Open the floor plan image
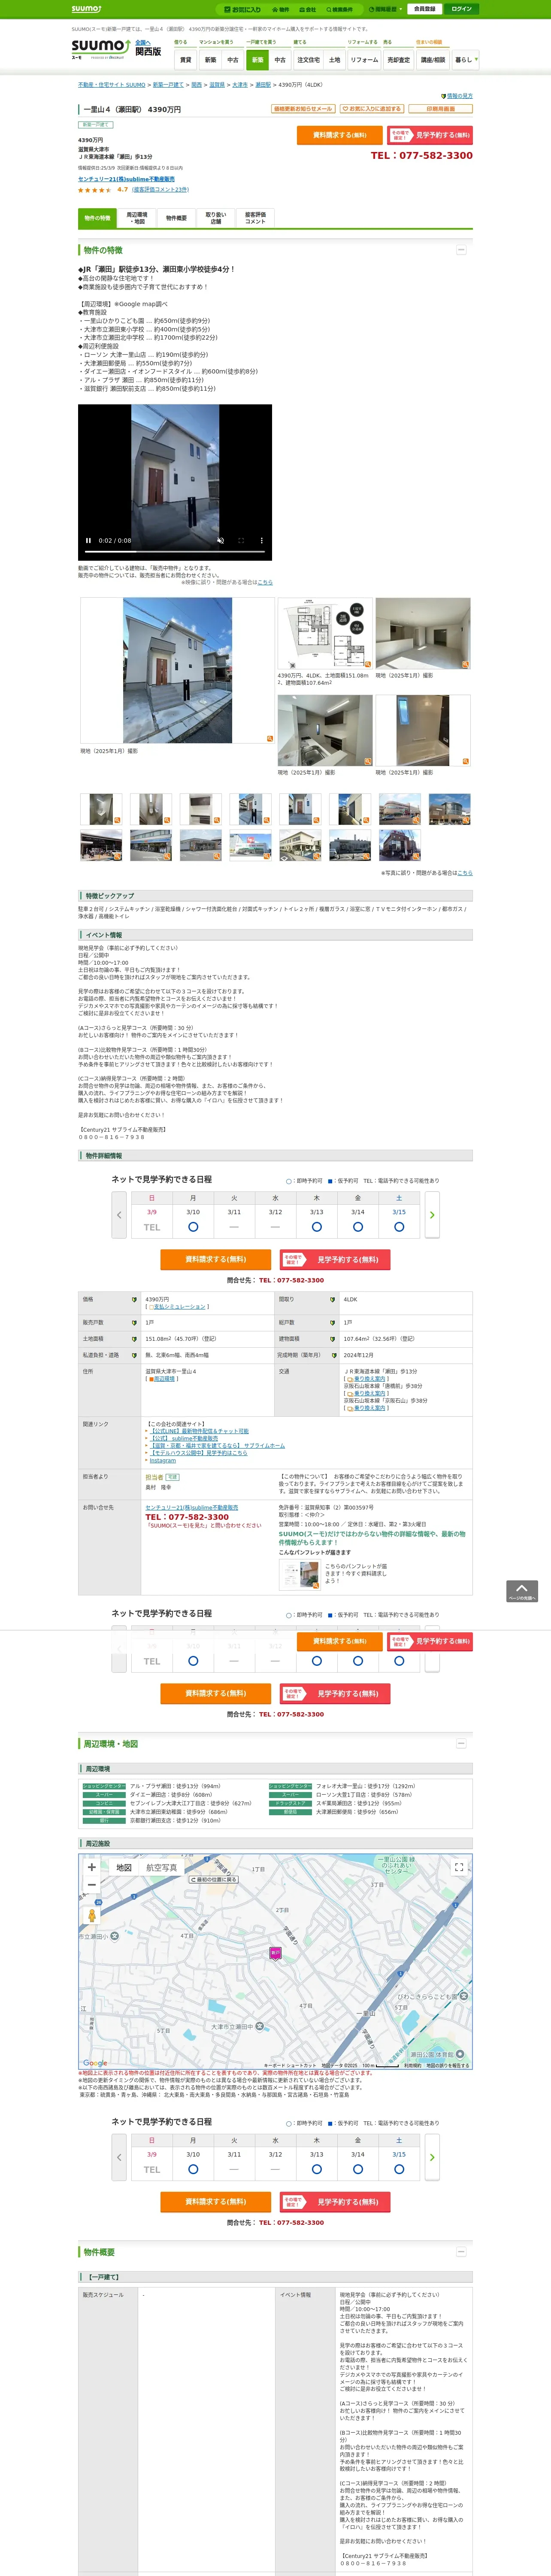This screenshot has height=2576, width=551. [325, 633]
